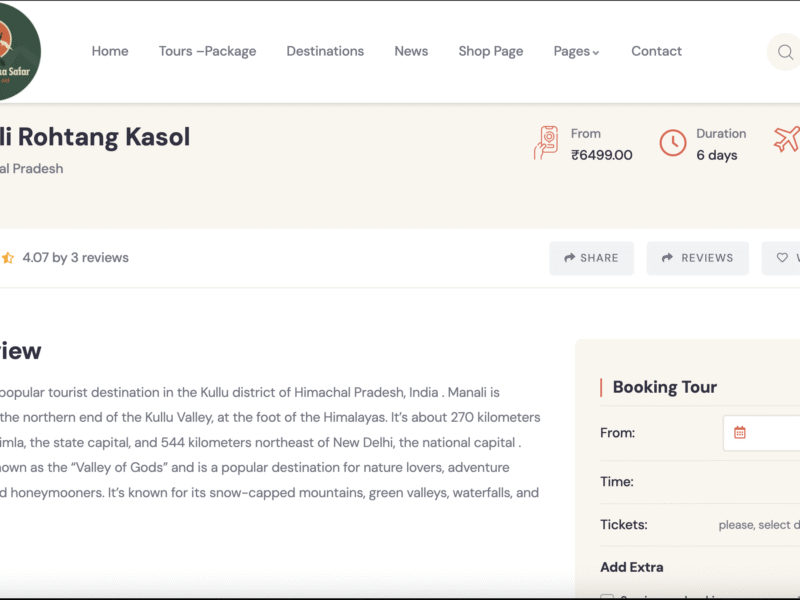Click the ₹6499.00 price text

602,155
